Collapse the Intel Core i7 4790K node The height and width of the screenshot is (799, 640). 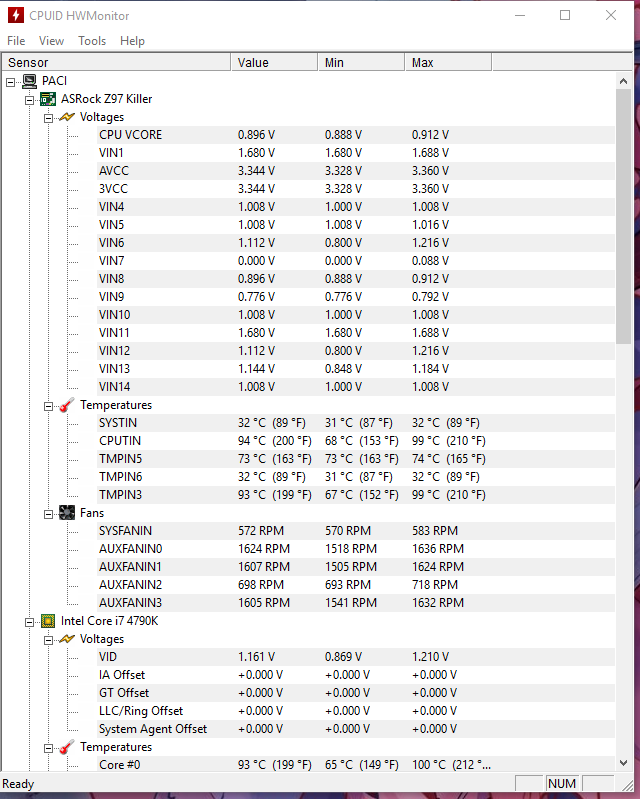point(30,622)
